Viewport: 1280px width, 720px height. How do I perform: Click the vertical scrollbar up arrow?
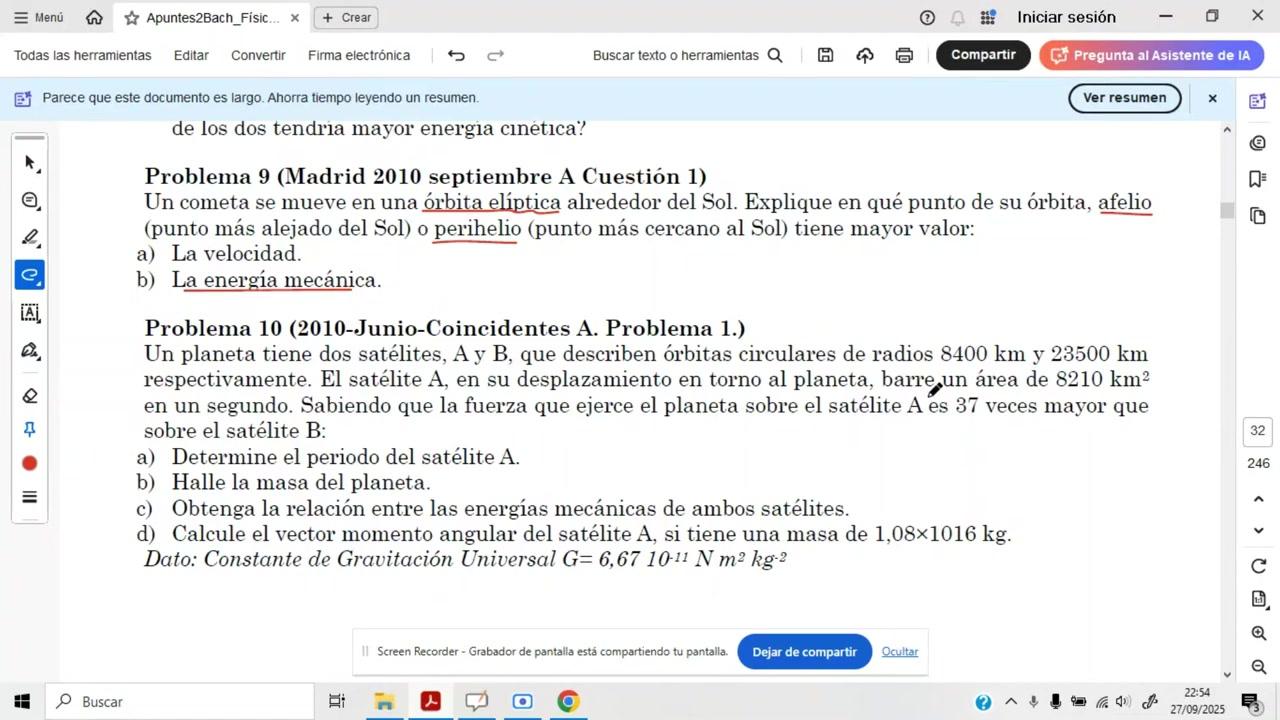(x=1227, y=130)
